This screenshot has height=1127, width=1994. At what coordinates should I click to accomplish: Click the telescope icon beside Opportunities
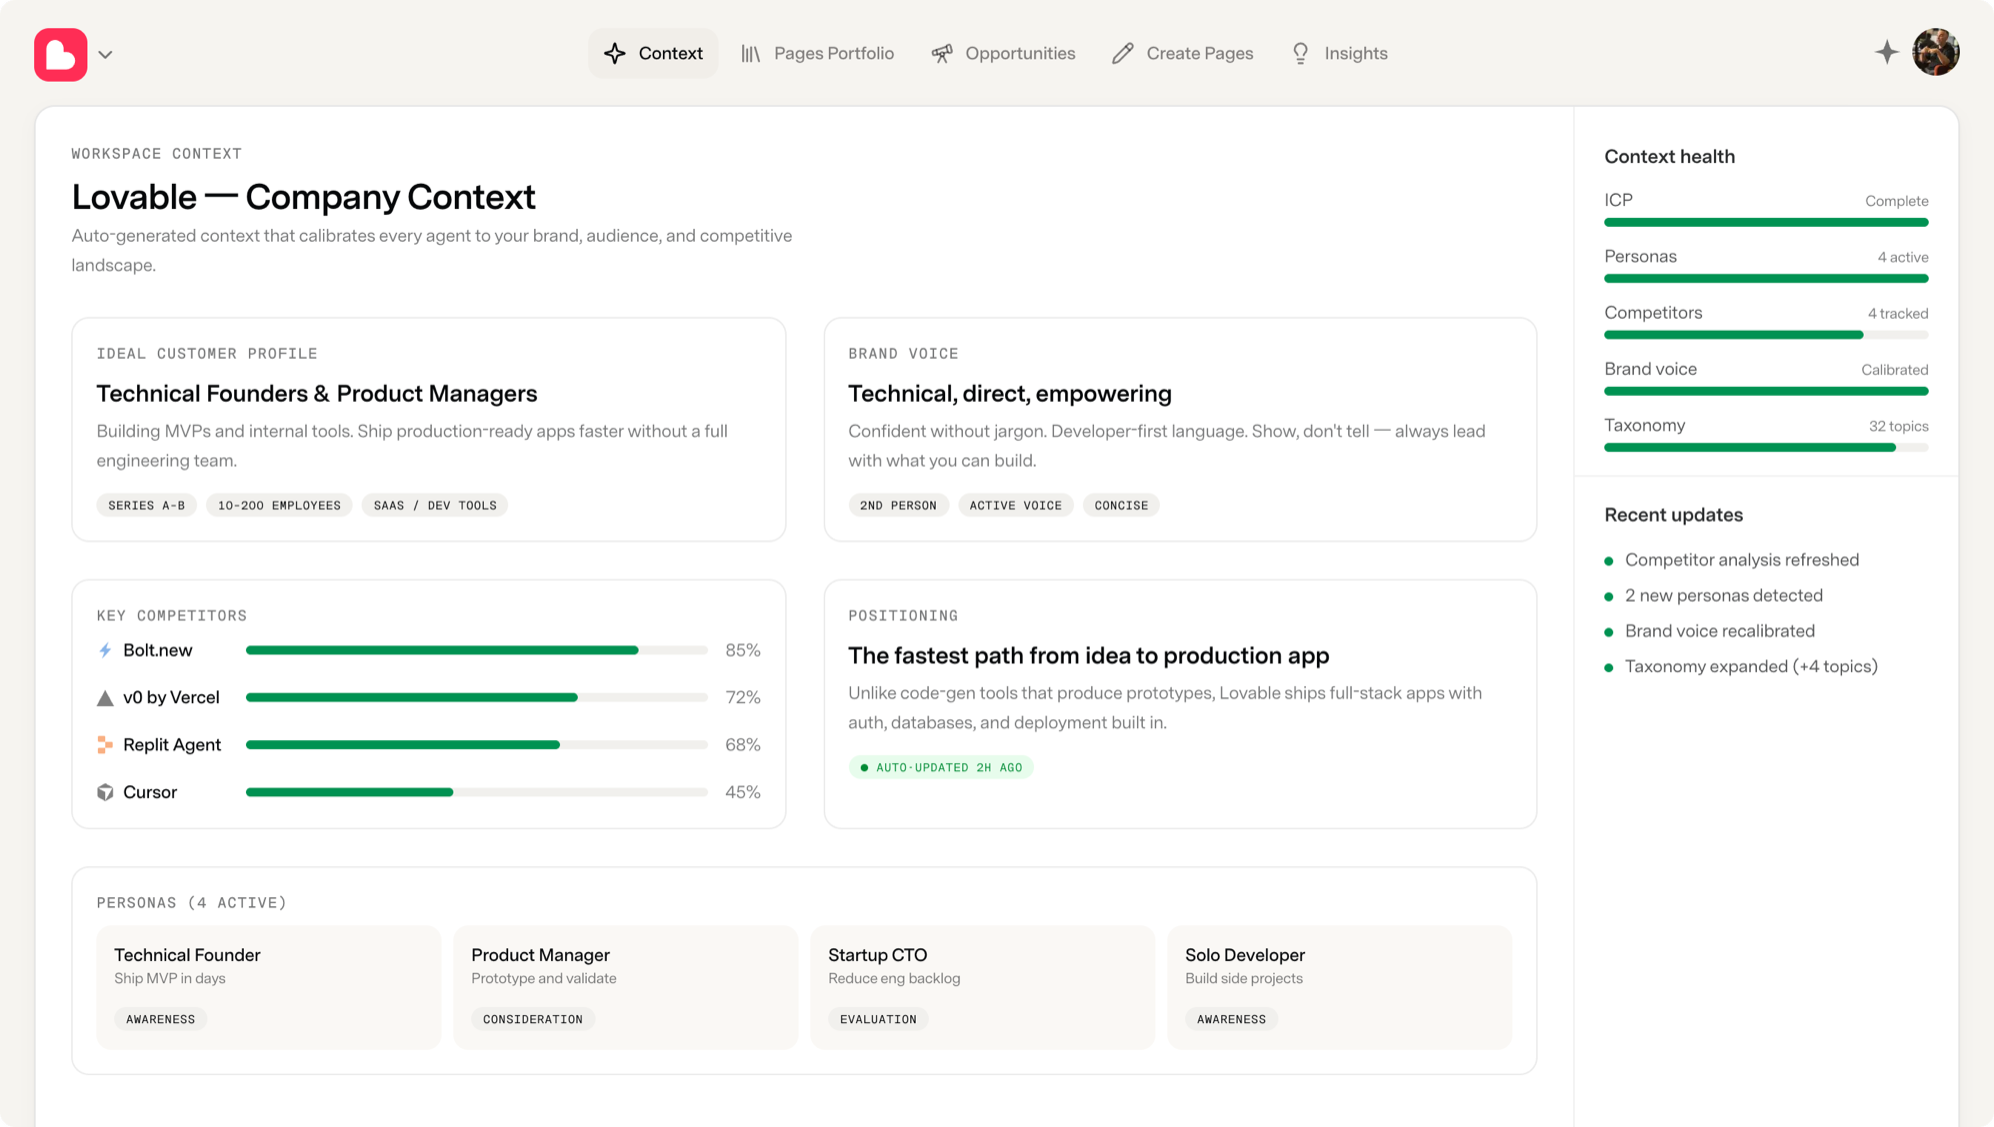point(942,53)
